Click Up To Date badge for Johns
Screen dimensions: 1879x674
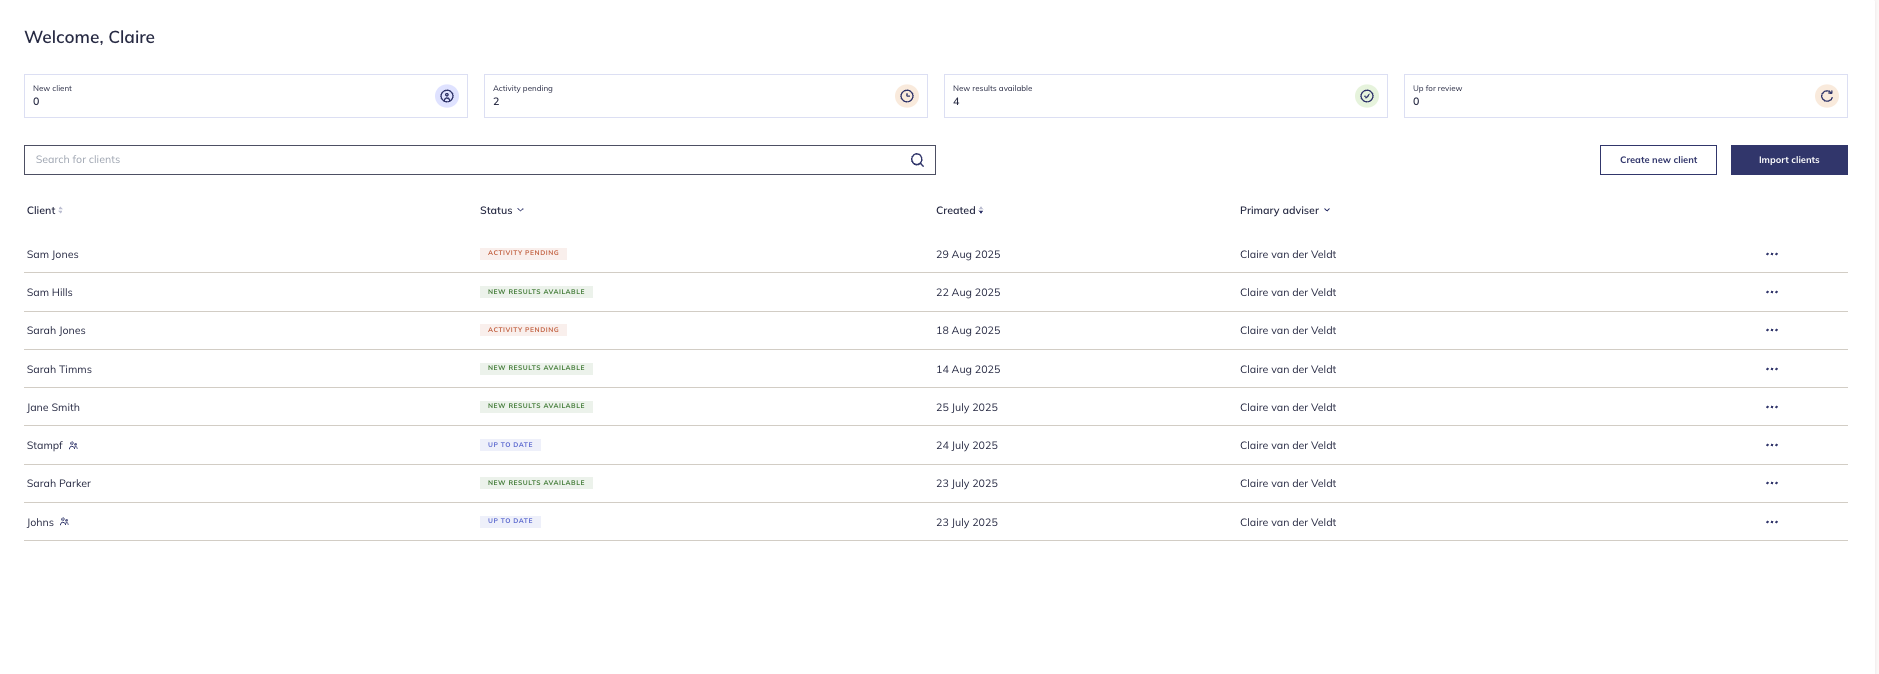[x=510, y=521]
